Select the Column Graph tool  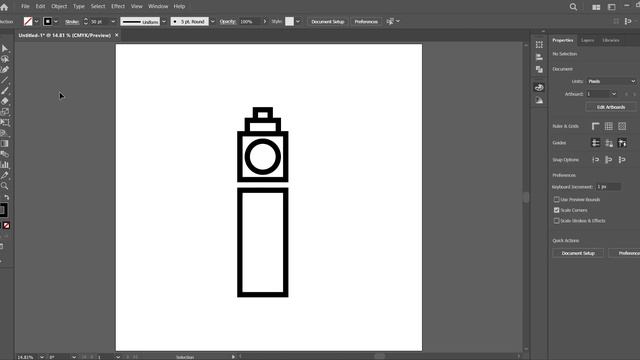point(5,165)
